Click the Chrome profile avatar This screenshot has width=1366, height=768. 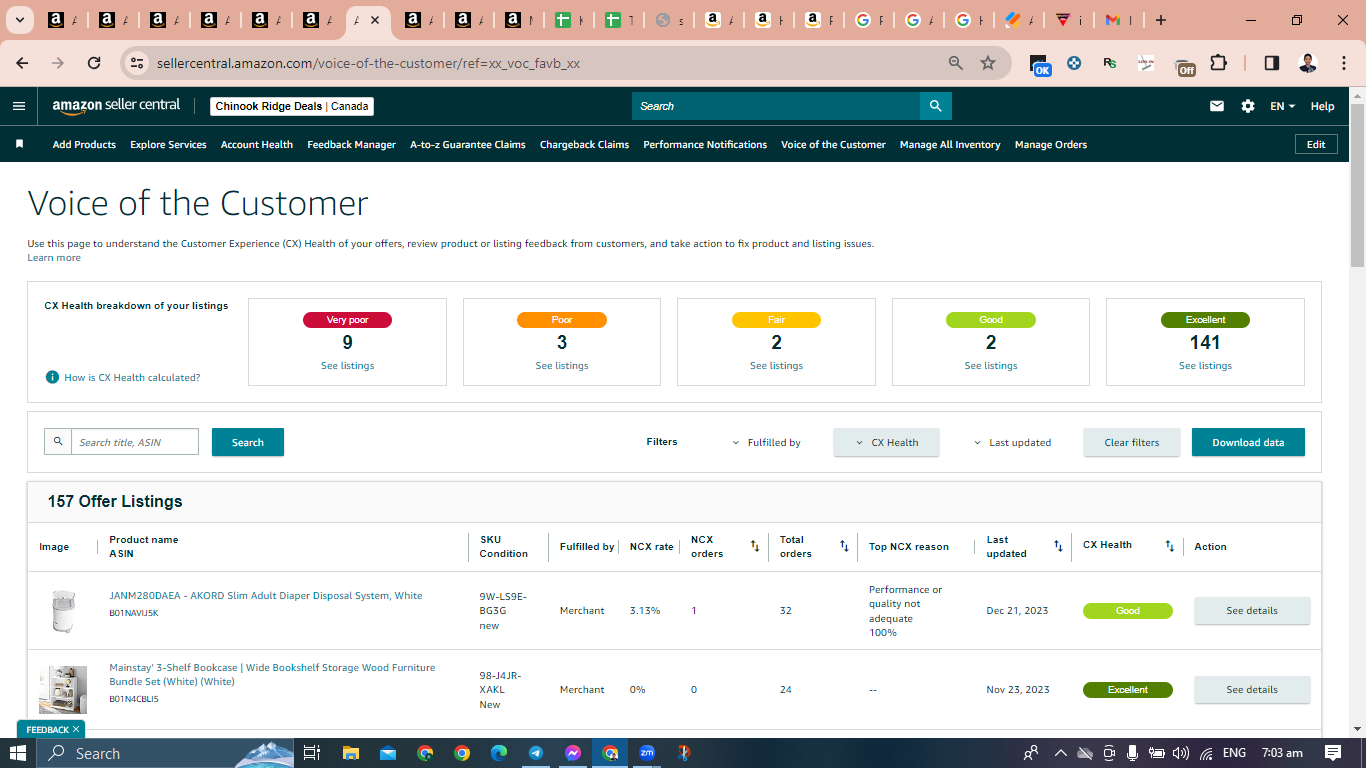point(1308,63)
